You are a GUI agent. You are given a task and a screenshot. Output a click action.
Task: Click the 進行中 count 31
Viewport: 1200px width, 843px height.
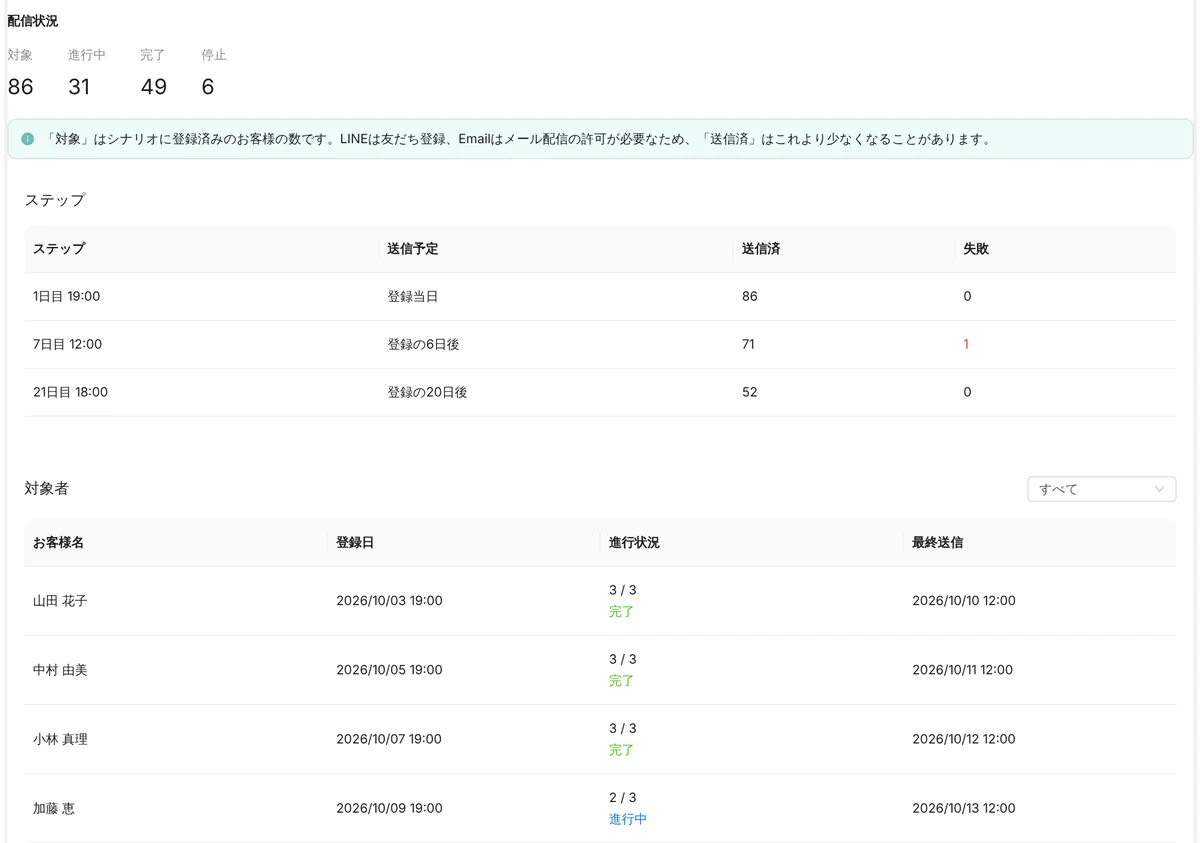pyautogui.click(x=79, y=87)
